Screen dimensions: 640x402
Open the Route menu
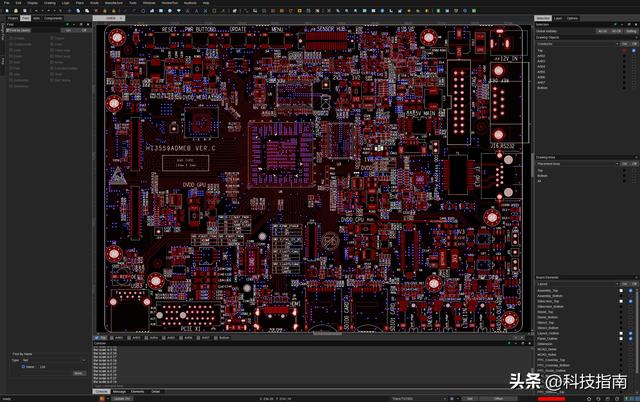click(x=94, y=3)
